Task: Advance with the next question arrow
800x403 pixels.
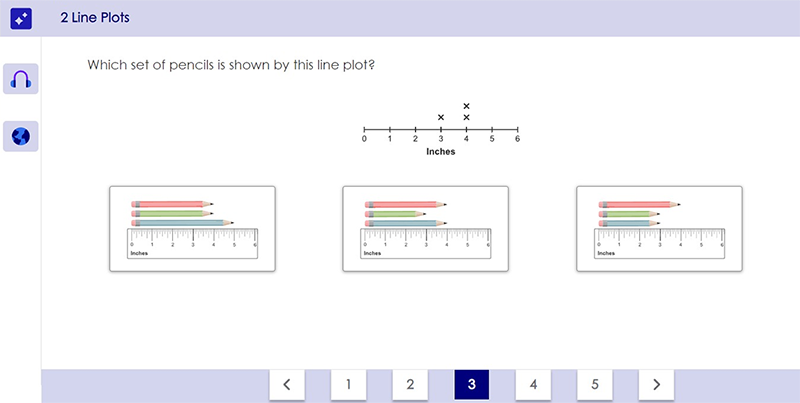Action: tap(656, 384)
